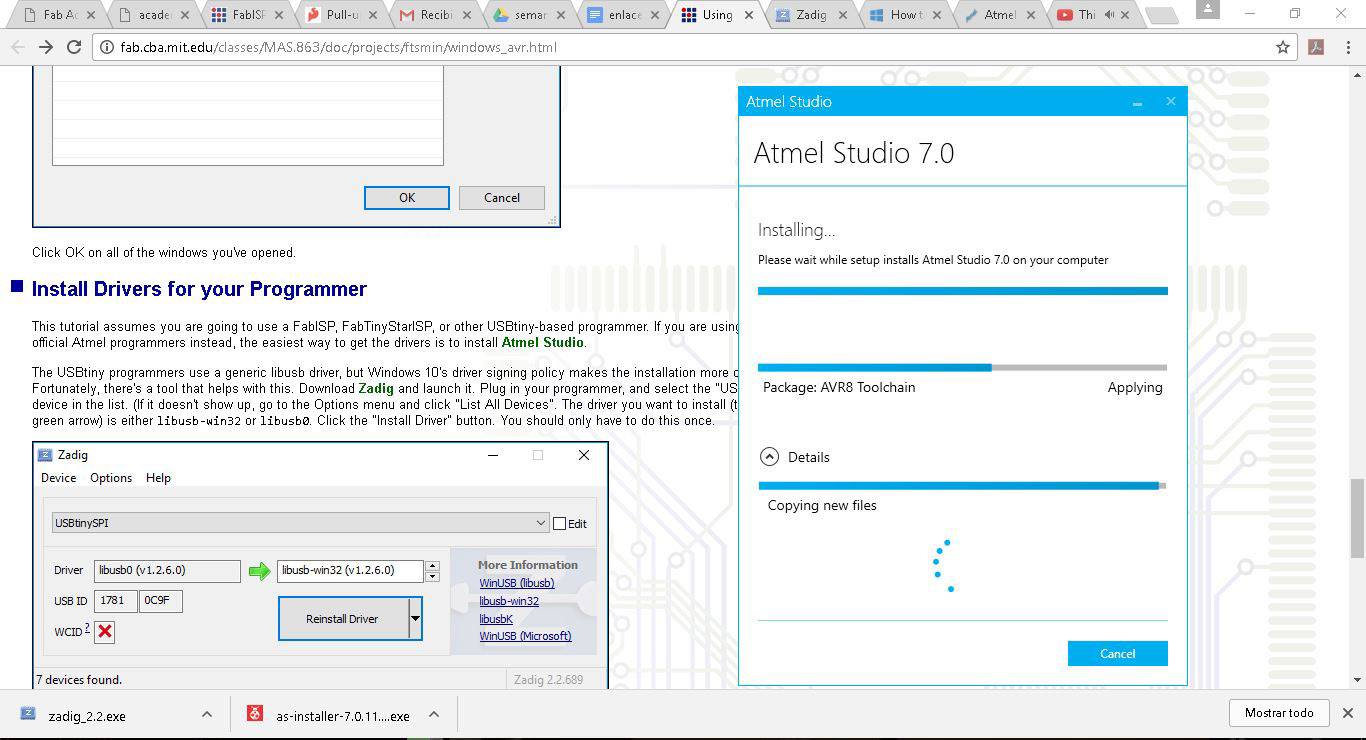Click the browser forward arrow
Screen dimensions: 1366x740
[x=46, y=47]
